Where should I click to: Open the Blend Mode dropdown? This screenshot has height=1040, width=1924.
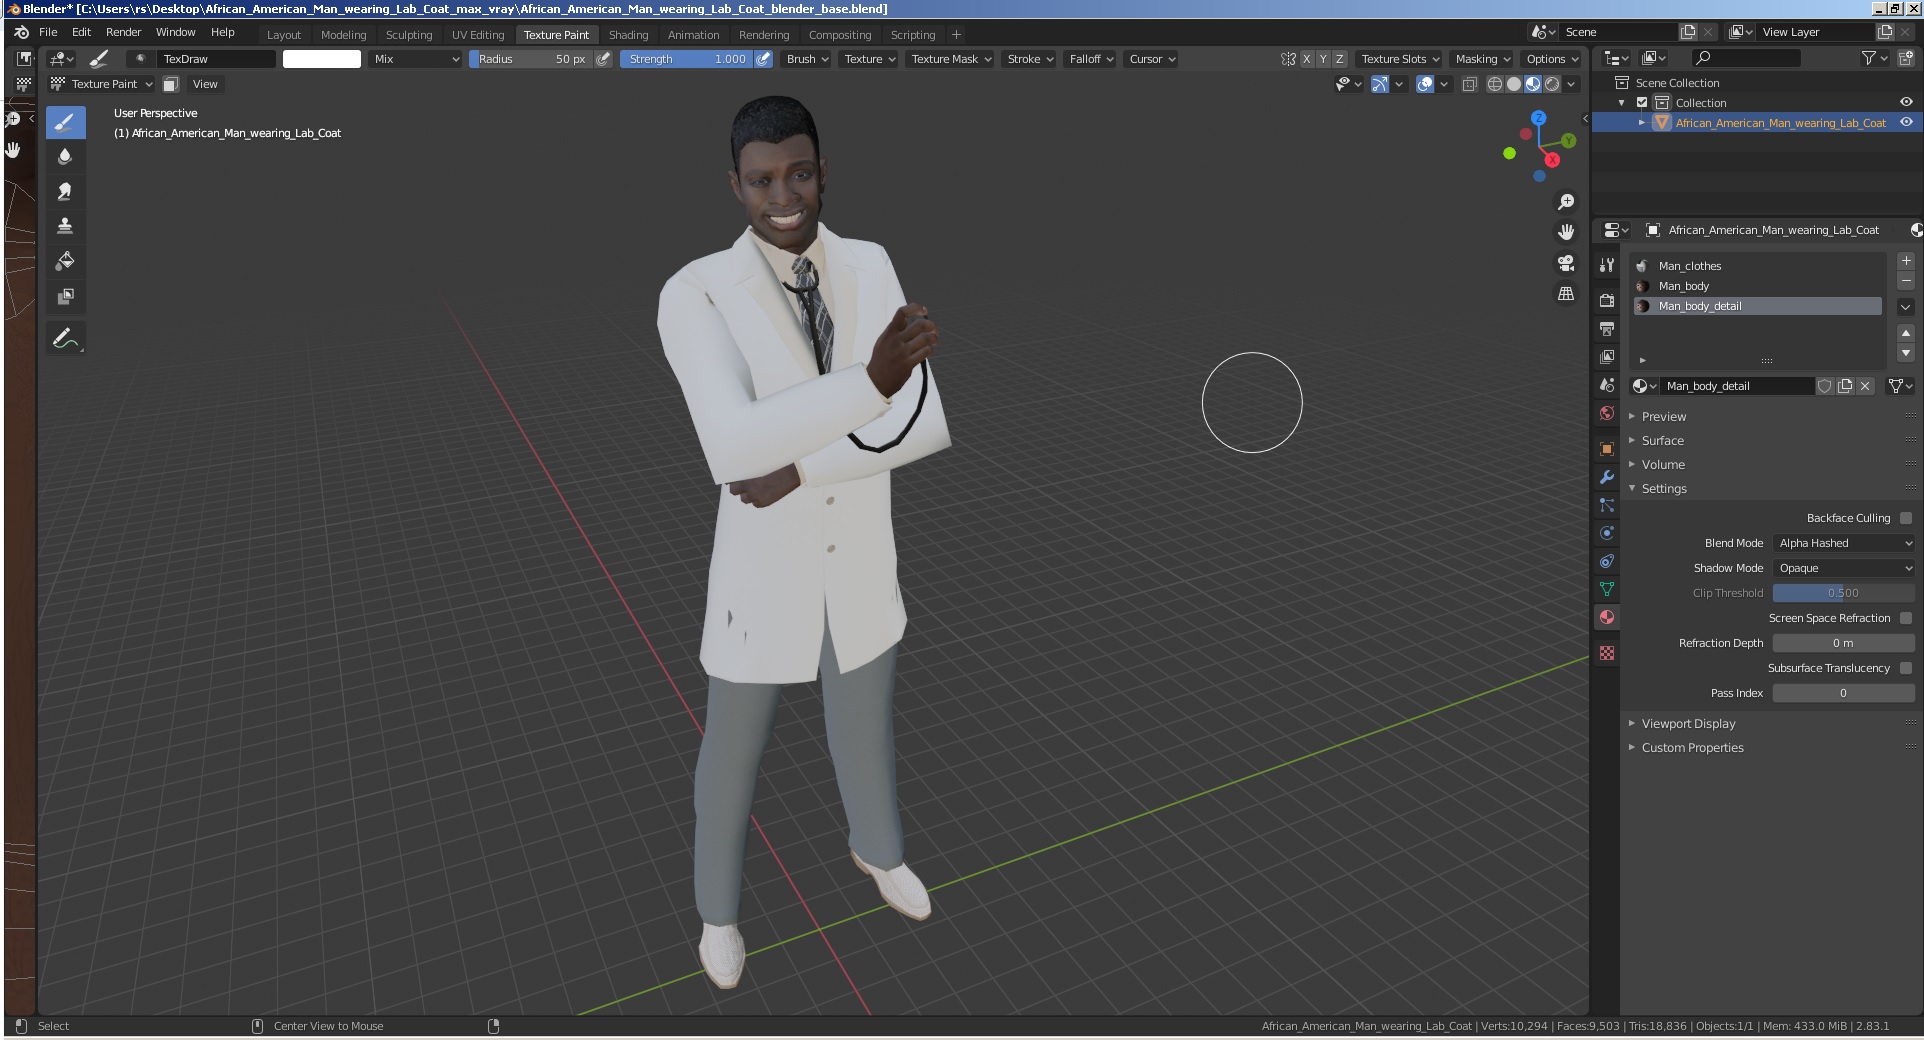(x=1844, y=543)
